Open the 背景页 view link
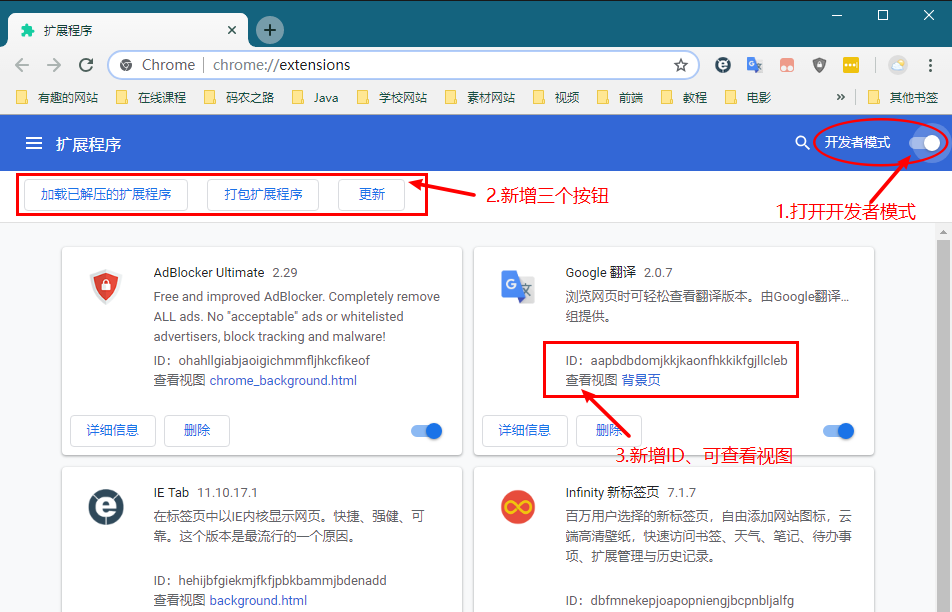Screen dimensions: 952x612 (641, 381)
